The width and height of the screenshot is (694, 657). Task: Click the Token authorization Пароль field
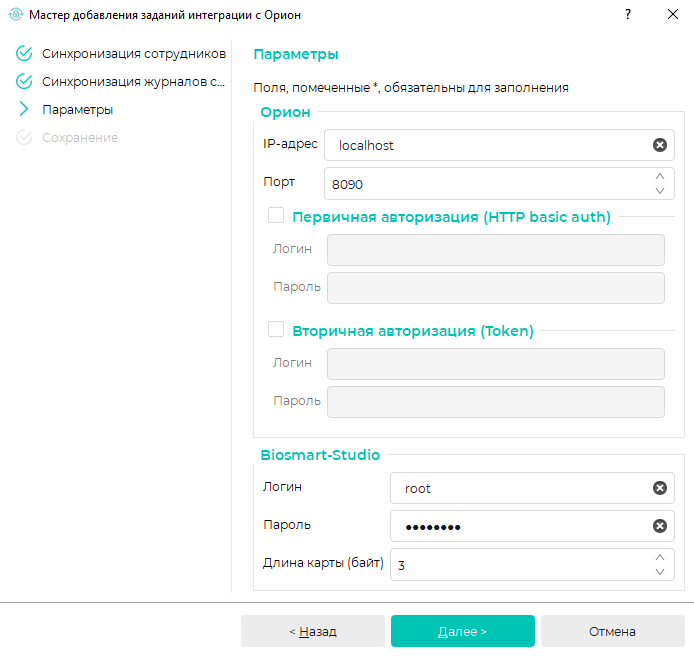(496, 402)
